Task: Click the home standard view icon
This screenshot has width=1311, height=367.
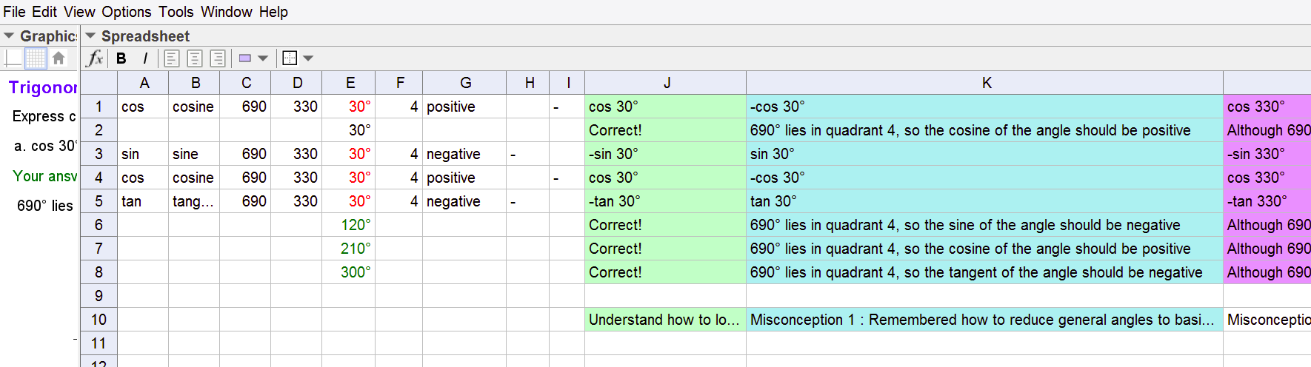Action: pyautogui.click(x=58, y=58)
